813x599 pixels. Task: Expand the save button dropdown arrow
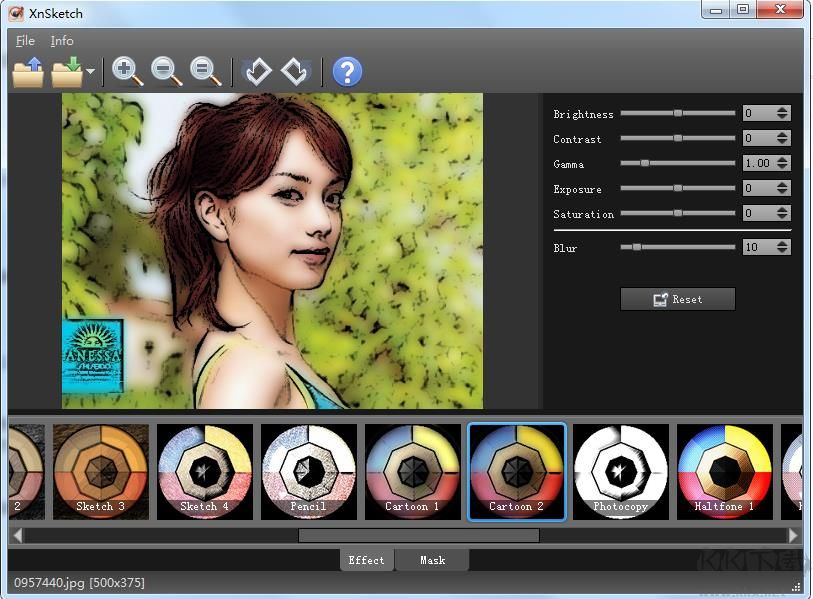[x=91, y=73]
